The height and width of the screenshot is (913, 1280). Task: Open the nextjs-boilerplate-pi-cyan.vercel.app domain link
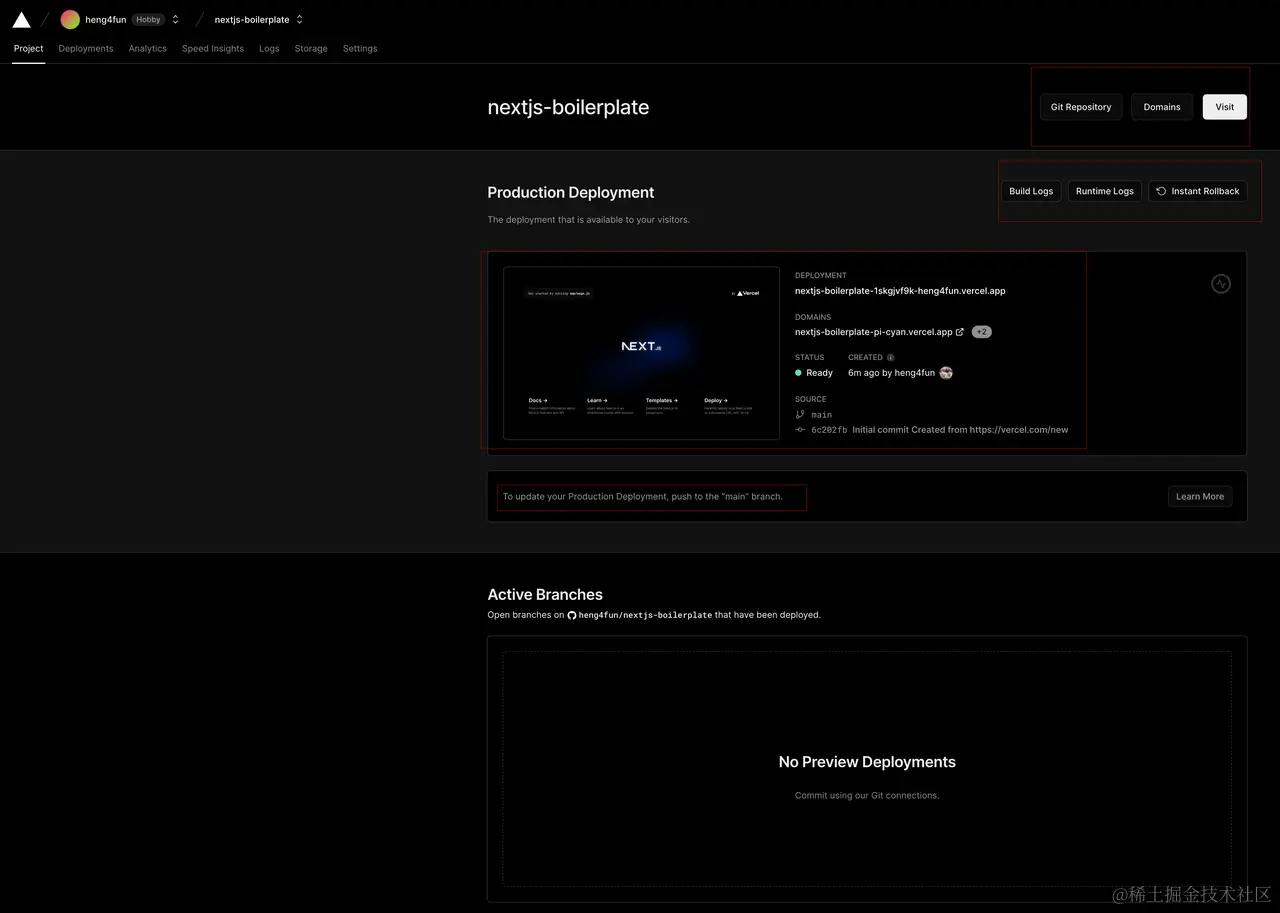tap(874, 332)
